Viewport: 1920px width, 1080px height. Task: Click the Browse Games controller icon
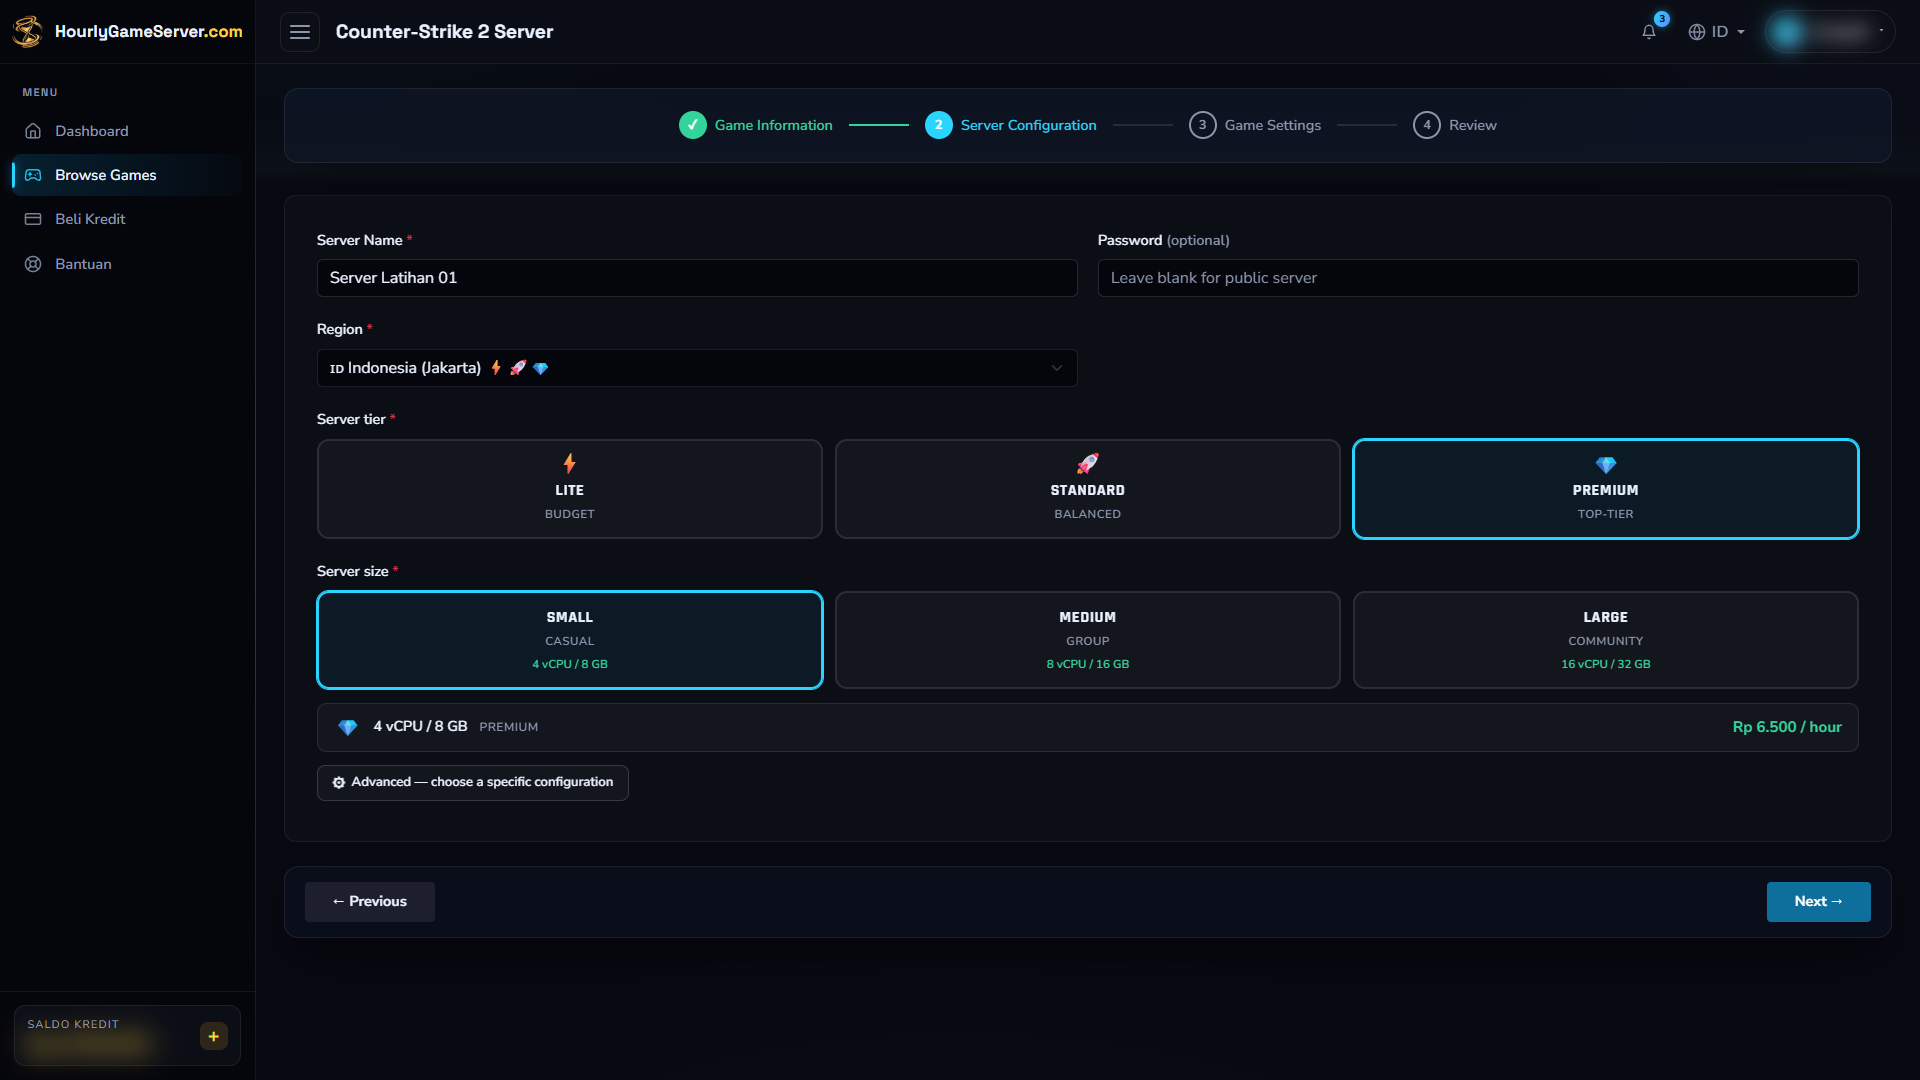[33, 175]
